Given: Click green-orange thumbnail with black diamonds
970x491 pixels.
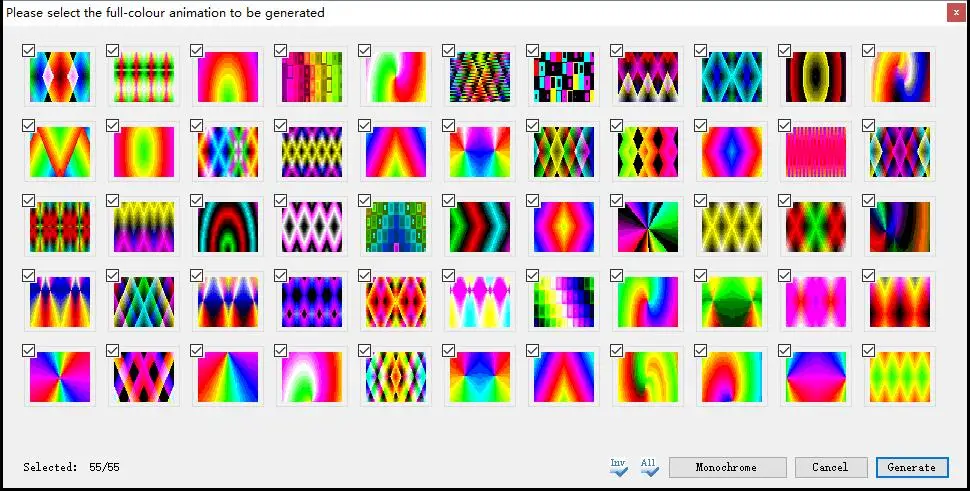Looking at the screenshot, I should (x=648, y=152).
